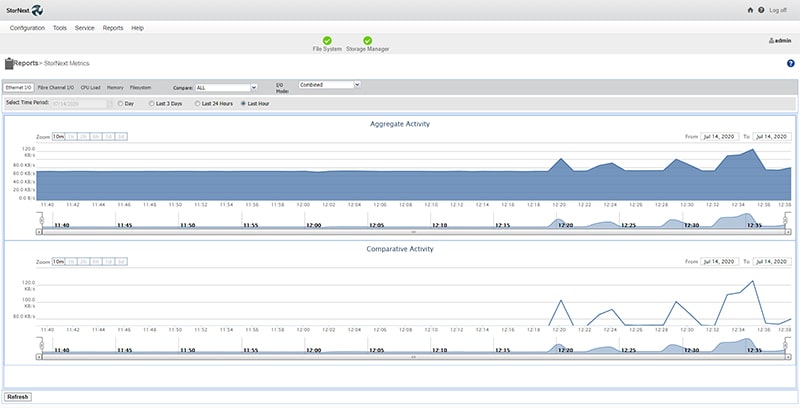Click the Home icon in header

point(750,10)
